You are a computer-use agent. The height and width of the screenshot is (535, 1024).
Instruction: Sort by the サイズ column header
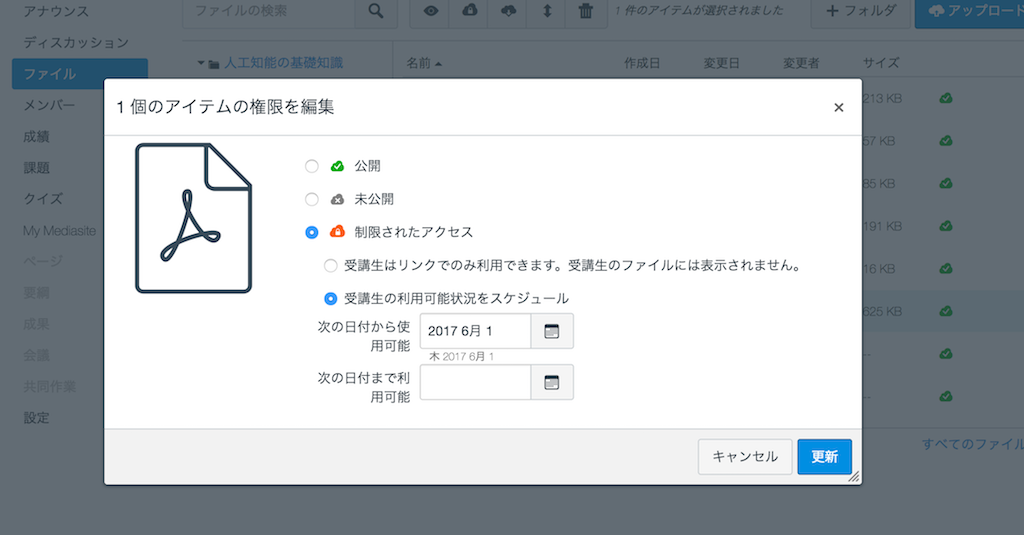pyautogui.click(x=881, y=63)
